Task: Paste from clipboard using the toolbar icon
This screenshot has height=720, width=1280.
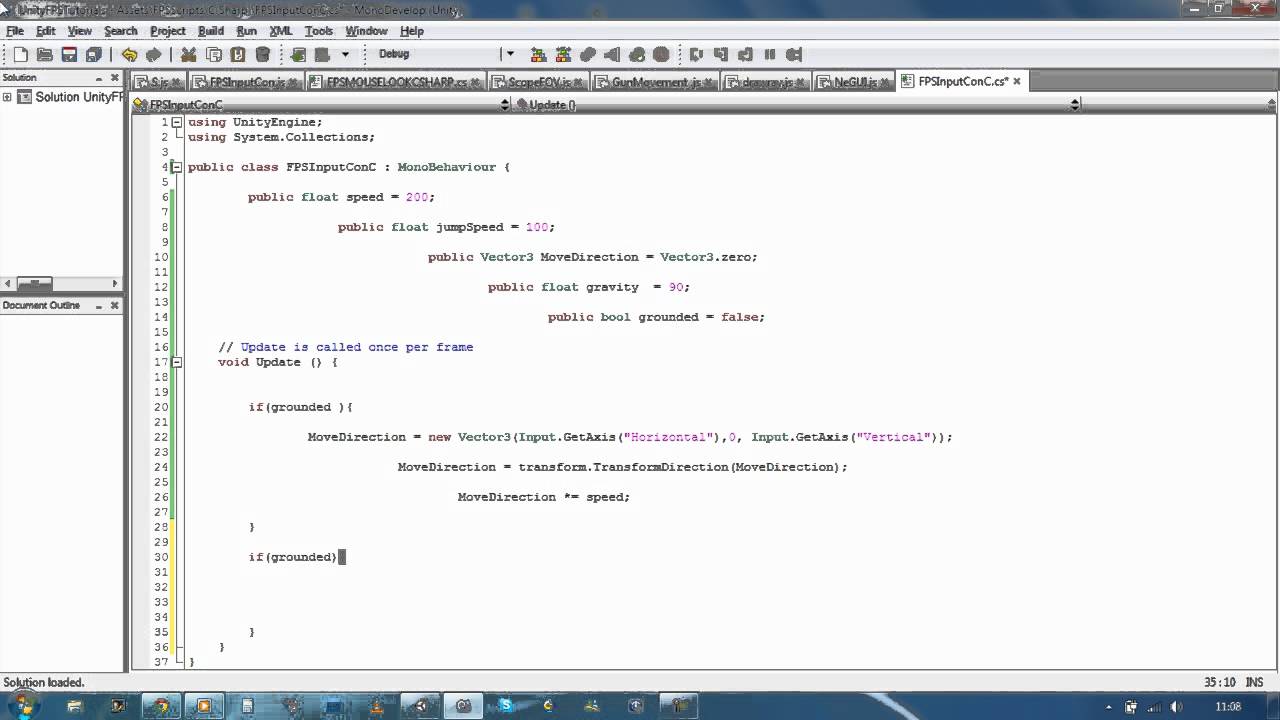Action: 238,54
